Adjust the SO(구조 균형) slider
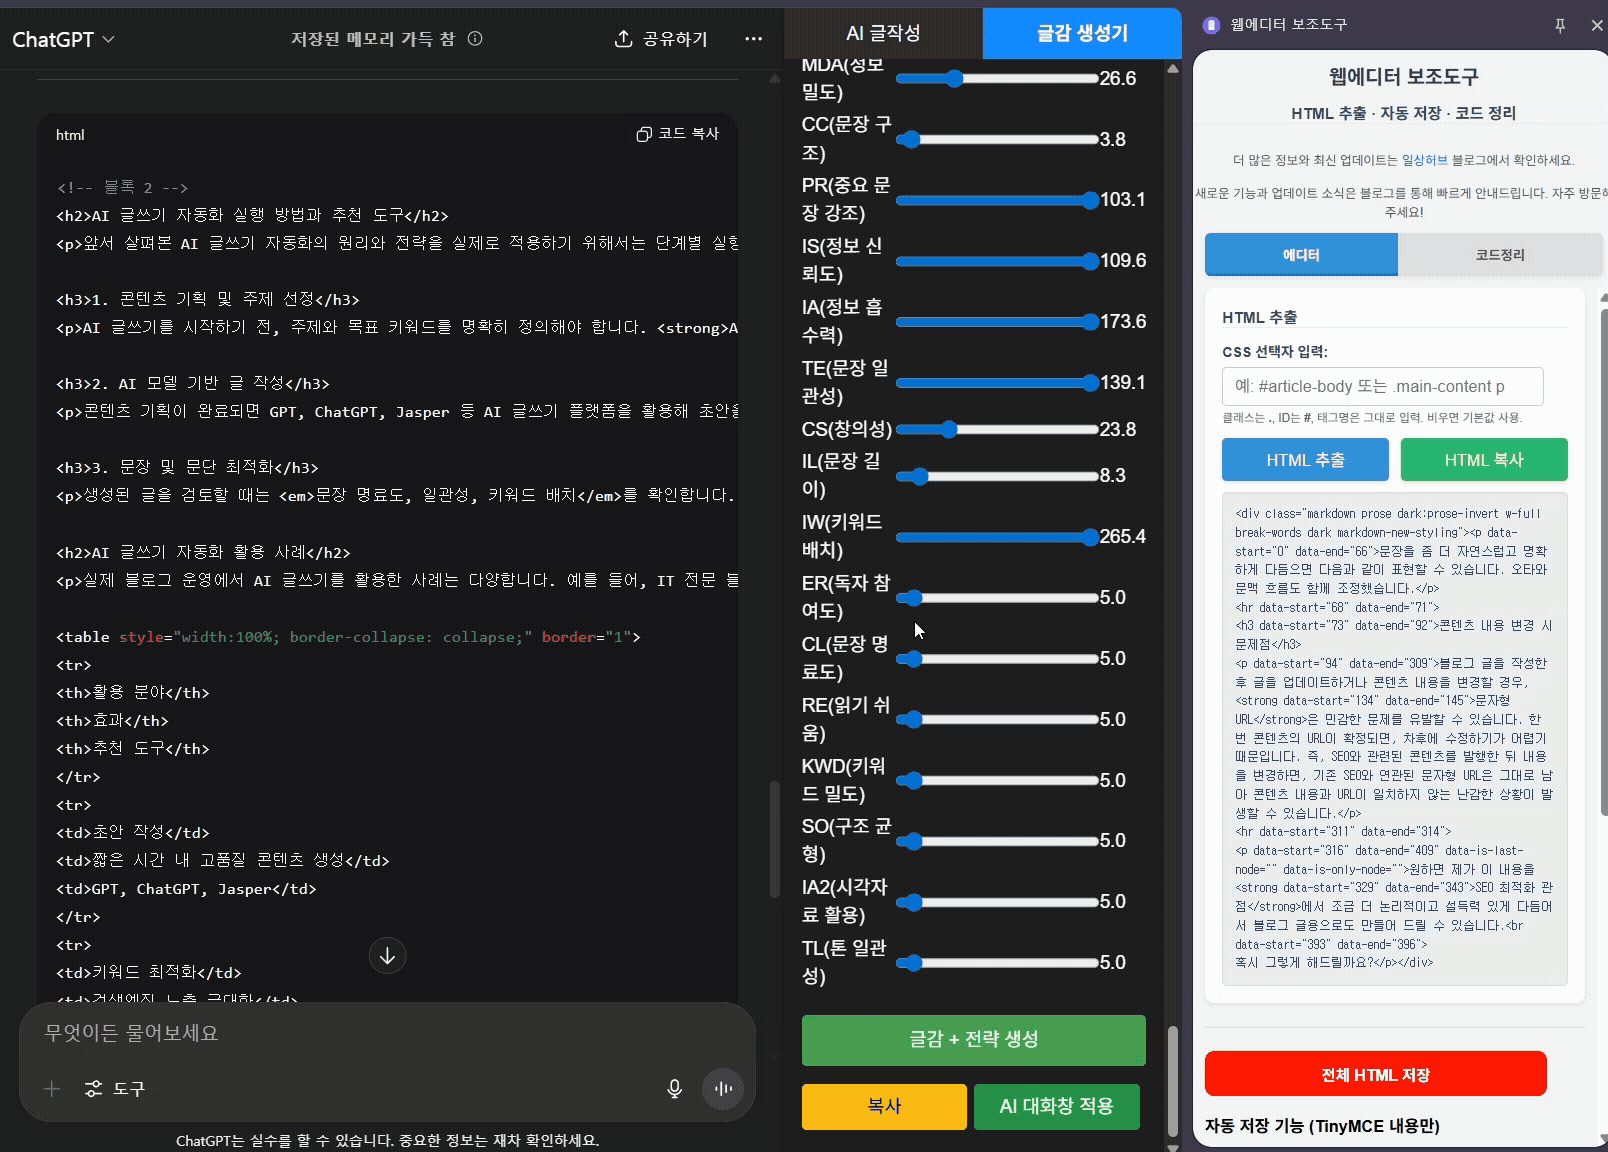1608x1152 pixels. (997, 841)
